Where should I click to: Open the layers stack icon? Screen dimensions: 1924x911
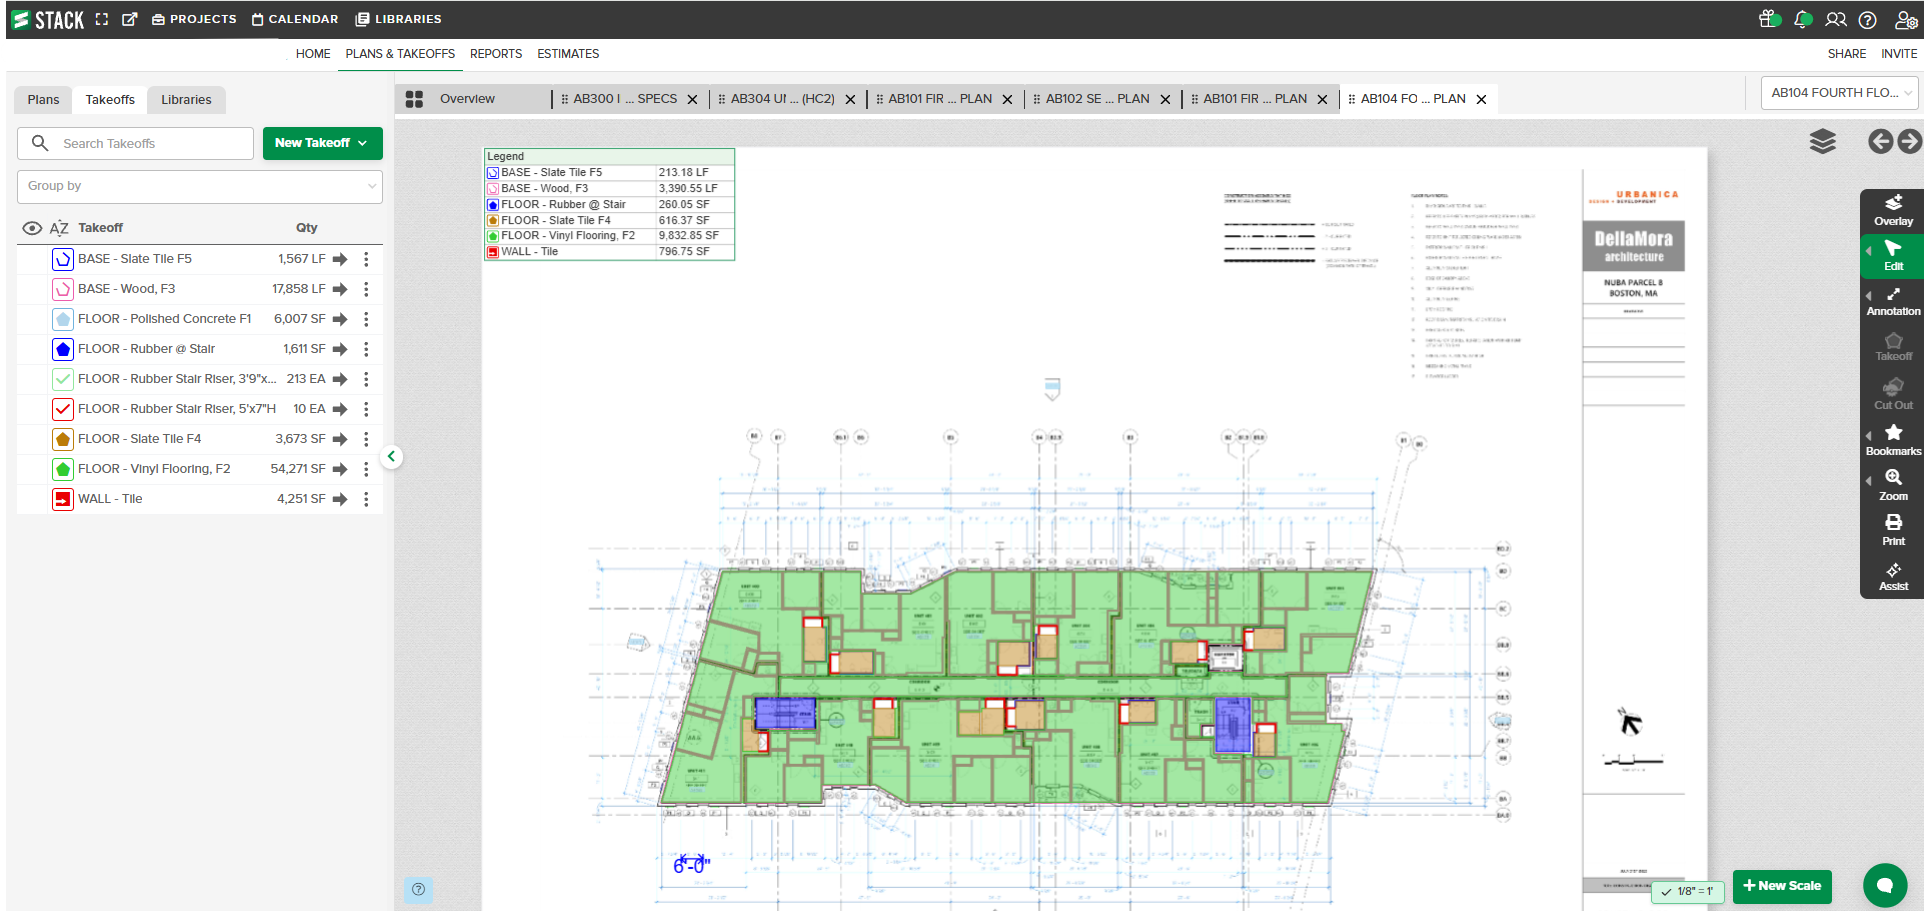coord(1822,142)
